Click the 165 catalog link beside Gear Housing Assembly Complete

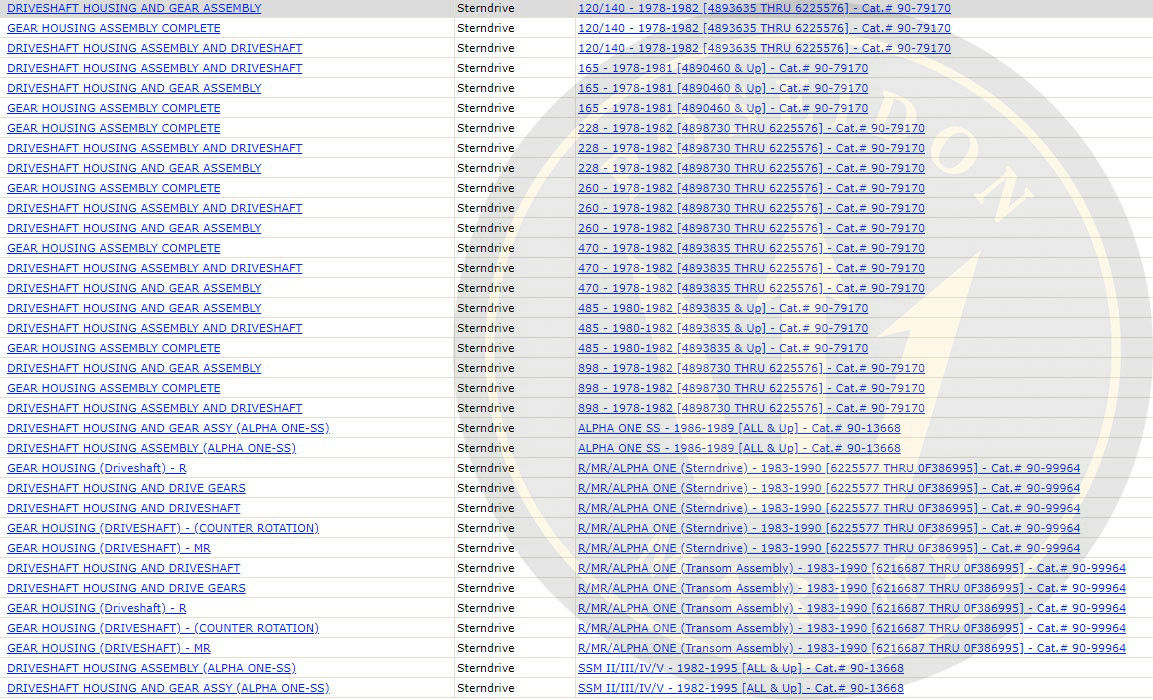[x=722, y=108]
